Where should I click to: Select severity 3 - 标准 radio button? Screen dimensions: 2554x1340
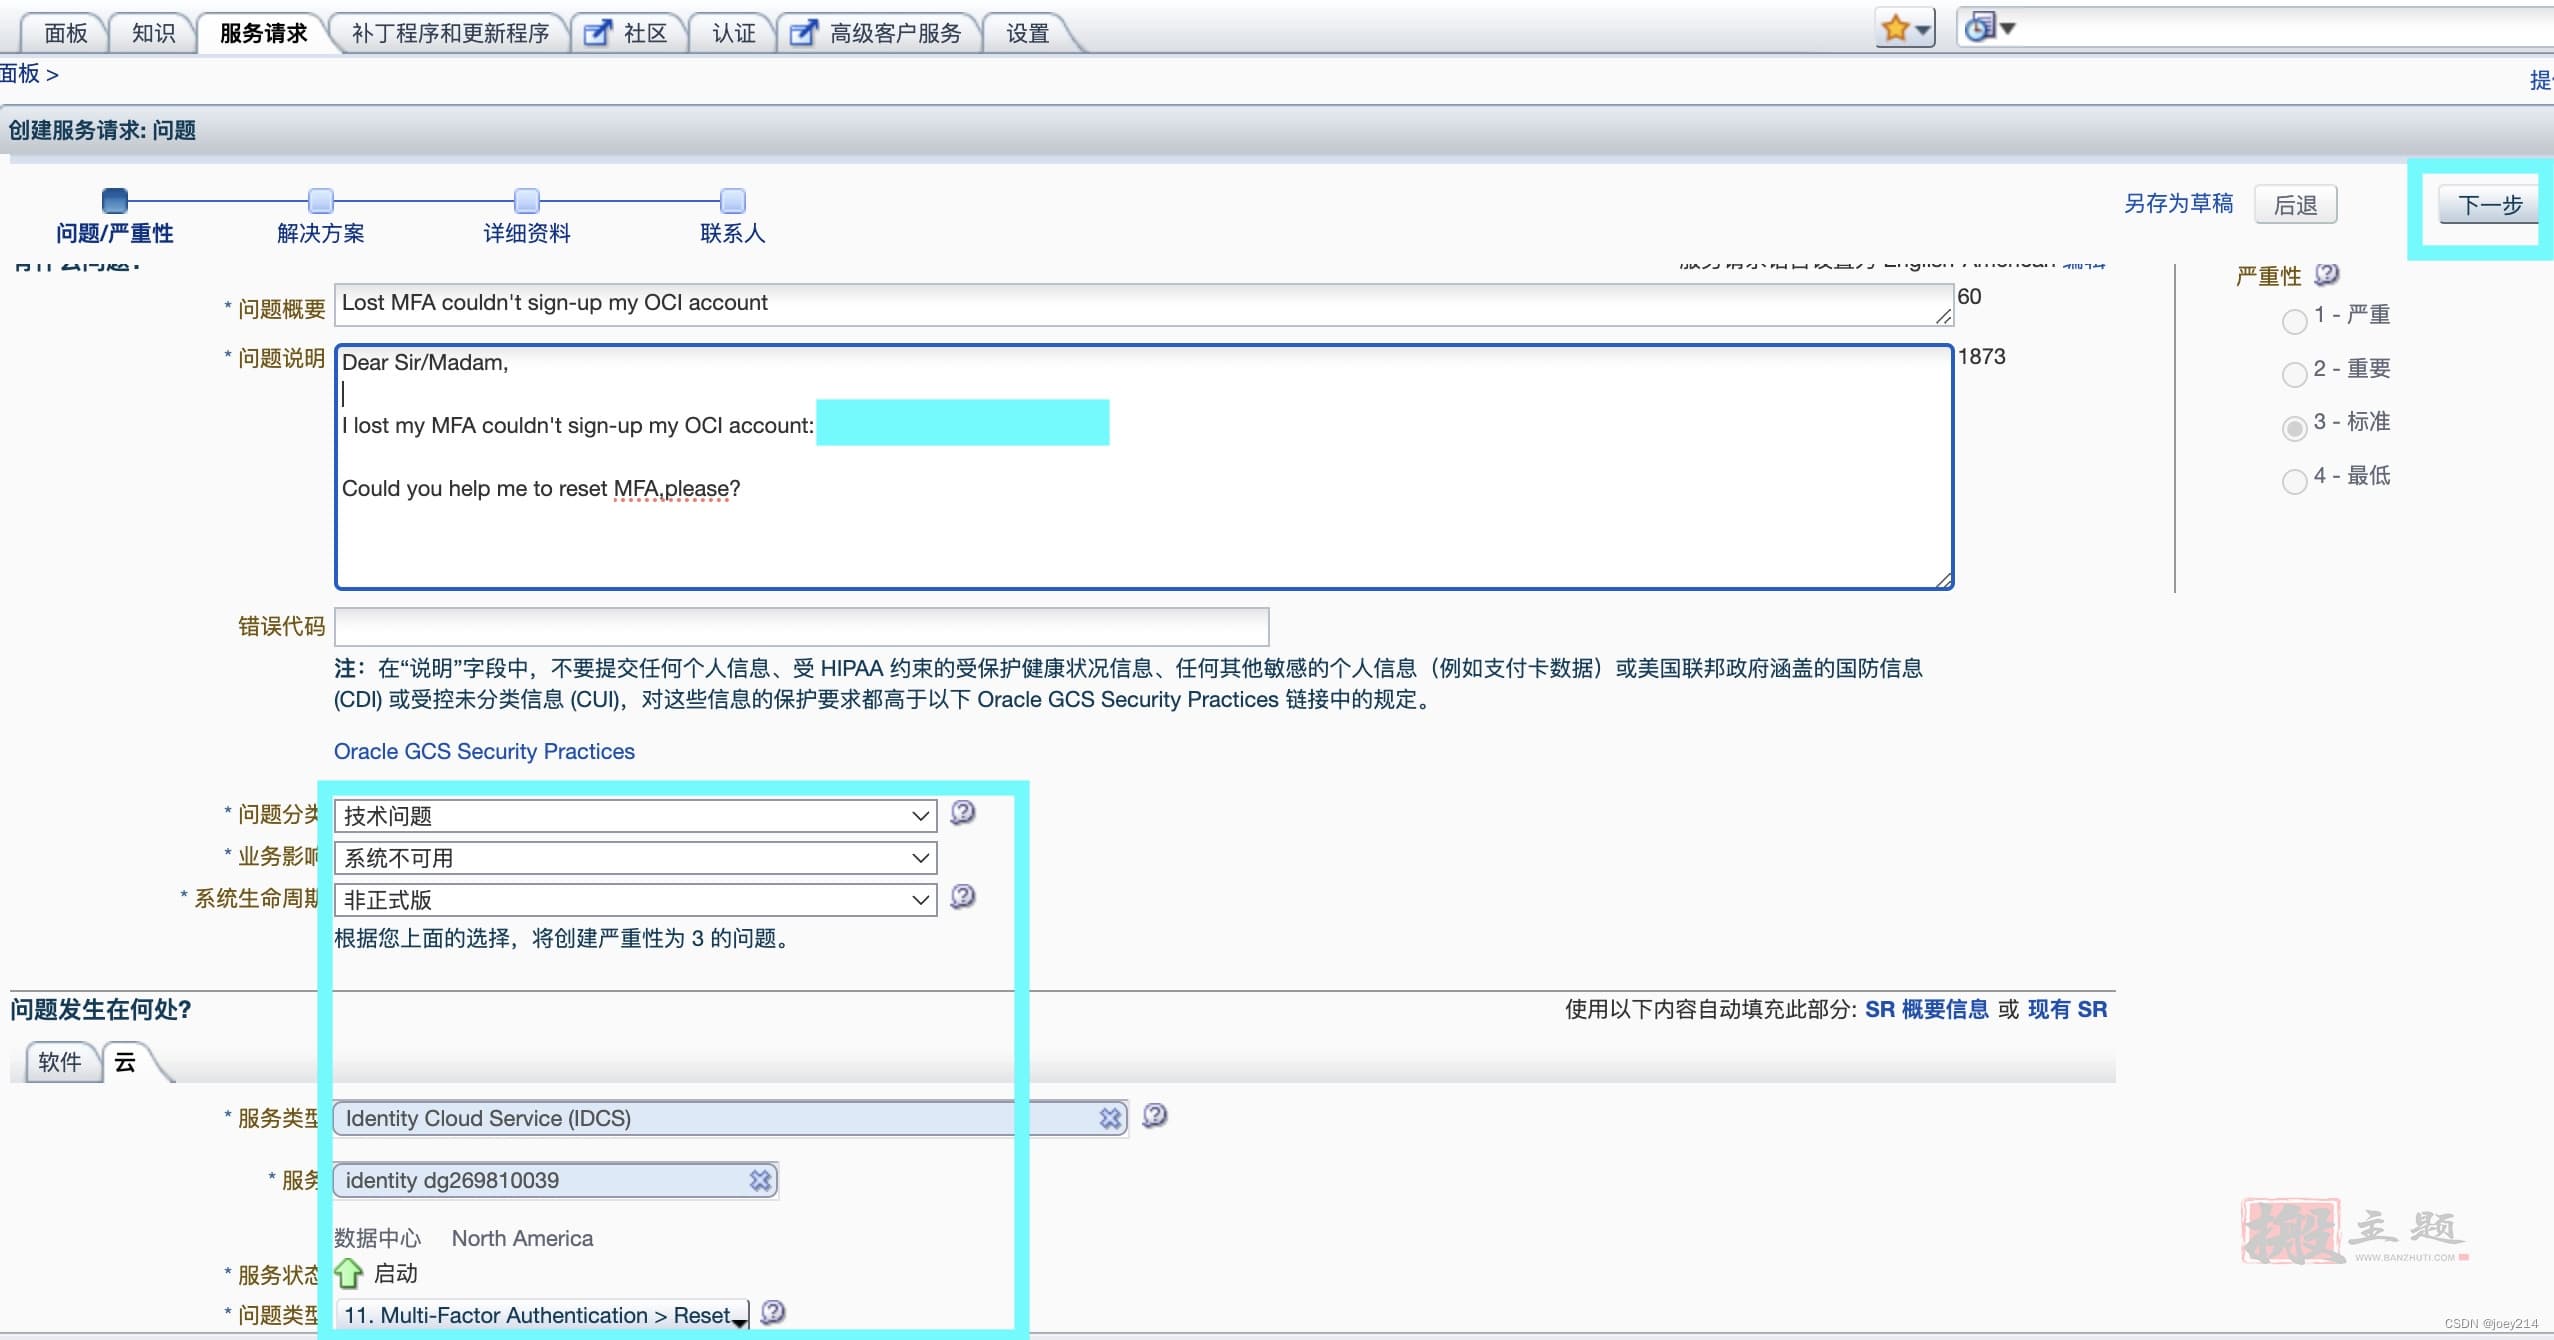tap(2295, 428)
